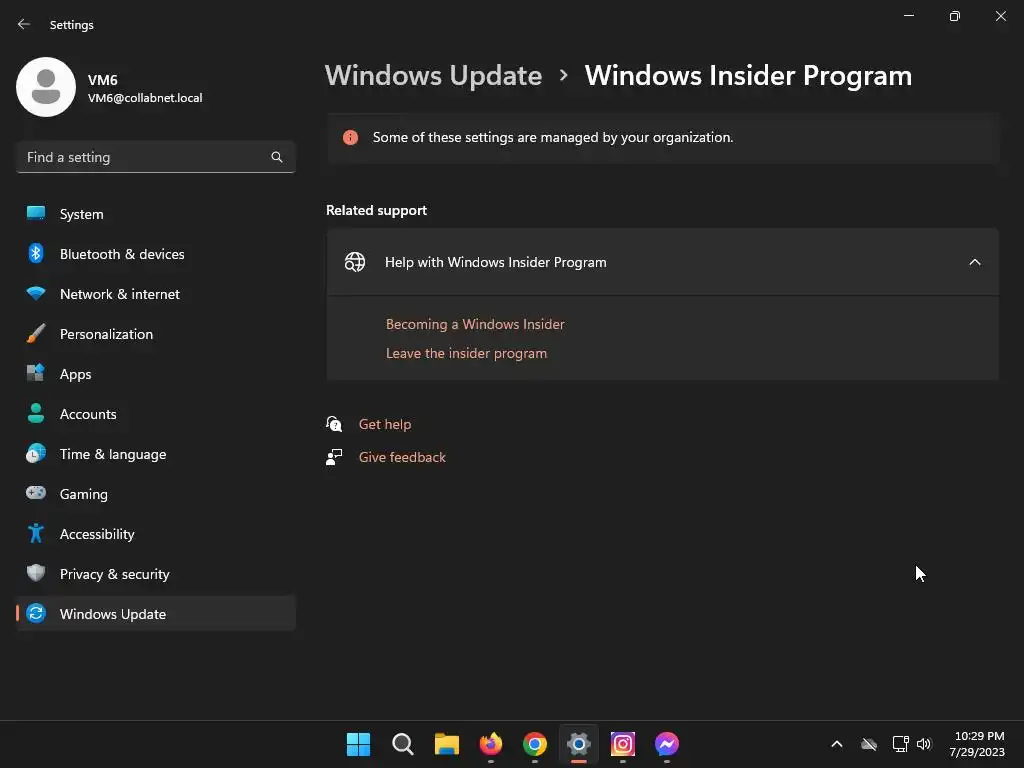Open Personalization settings
Image resolution: width=1024 pixels, height=768 pixels.
coord(155,334)
